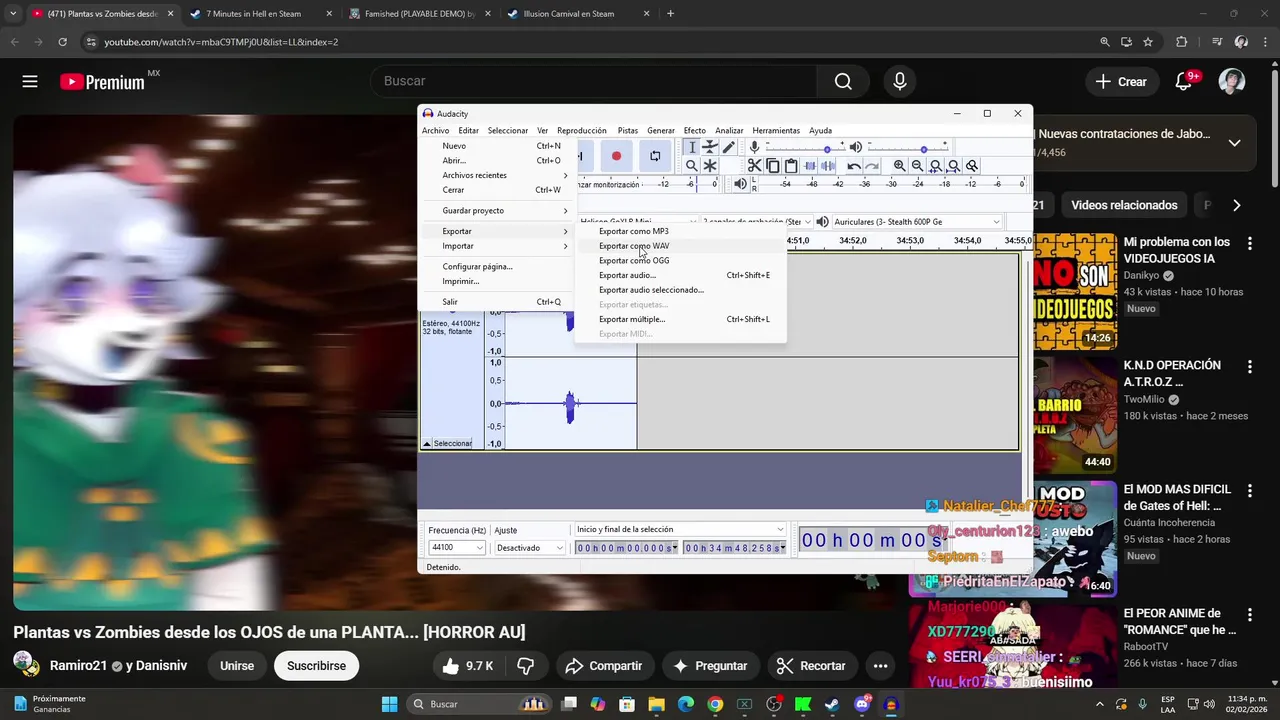Click the recording microphone meter icon
1280x720 pixels.
[754, 147]
